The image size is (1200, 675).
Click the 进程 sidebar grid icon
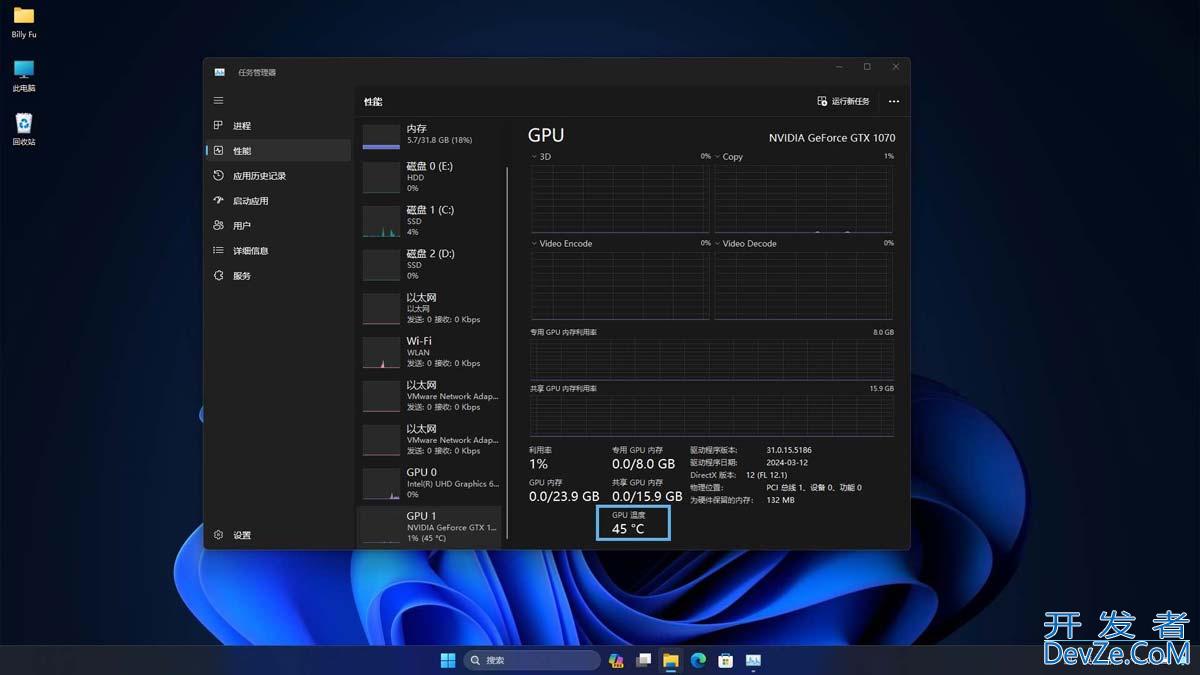(x=218, y=126)
